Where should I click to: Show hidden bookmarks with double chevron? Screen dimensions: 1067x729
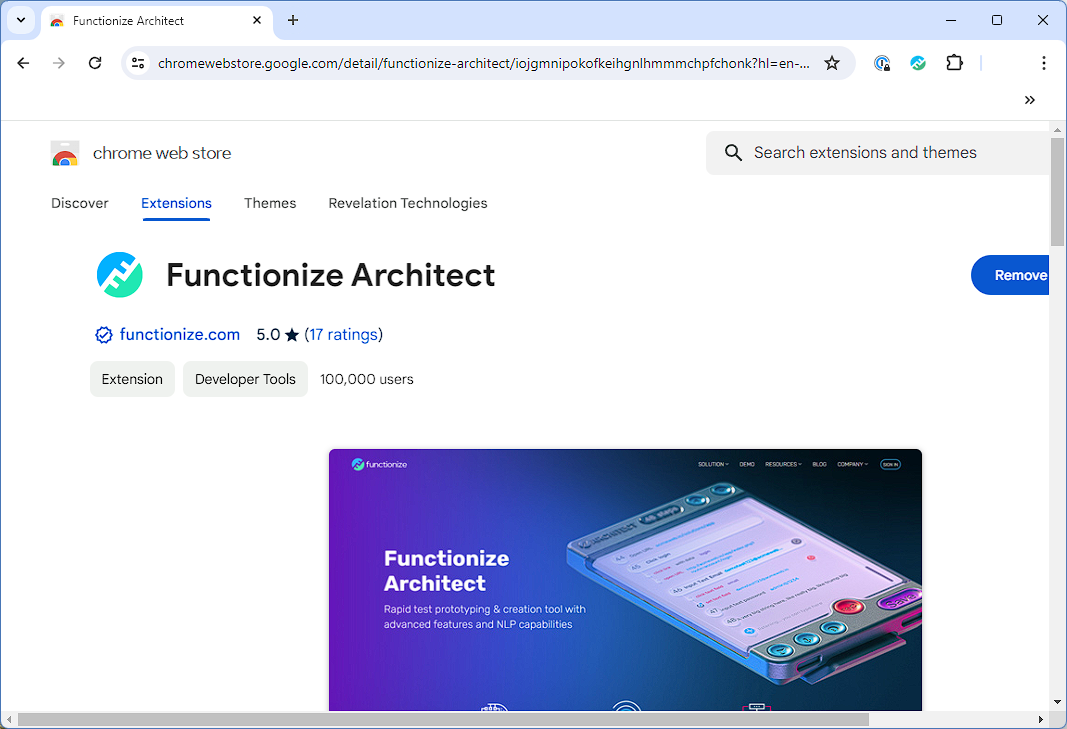tap(1030, 100)
